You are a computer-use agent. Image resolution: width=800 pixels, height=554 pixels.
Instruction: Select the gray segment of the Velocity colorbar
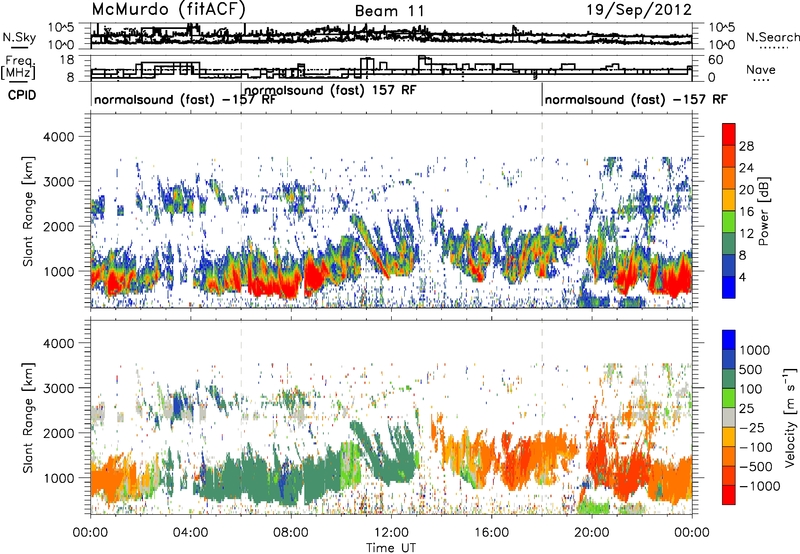coord(729,417)
